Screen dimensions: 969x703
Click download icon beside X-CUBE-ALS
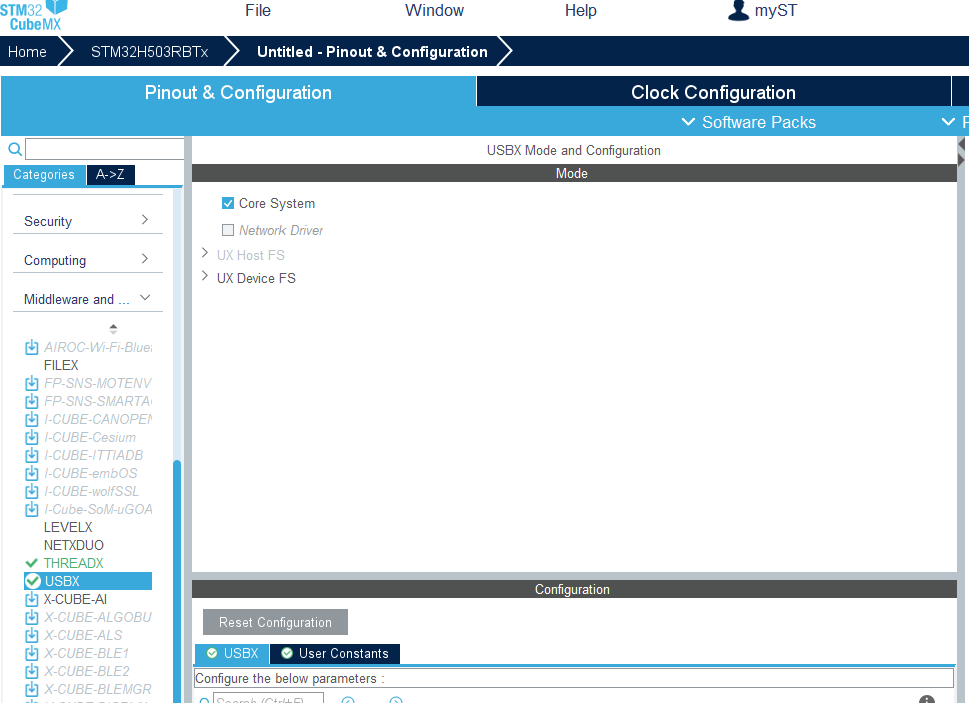pyautogui.click(x=32, y=635)
